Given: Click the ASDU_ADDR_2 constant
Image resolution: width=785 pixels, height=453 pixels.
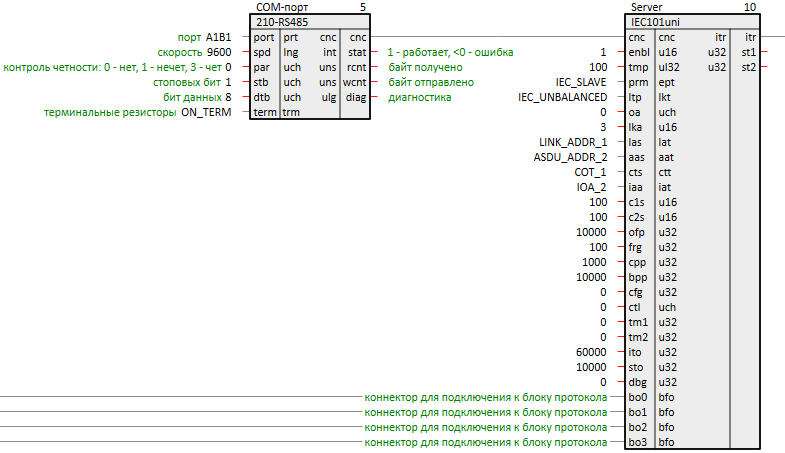Looking at the screenshot, I should pos(570,157).
